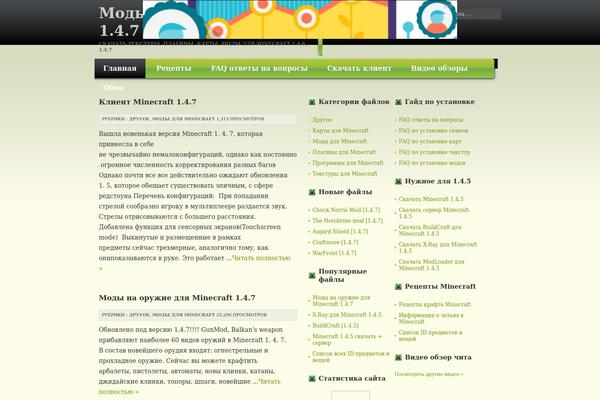Open X-Ray для Minecraft 1.4.5 popular file
The height and width of the screenshot is (400, 600).
pyautogui.click(x=347, y=315)
